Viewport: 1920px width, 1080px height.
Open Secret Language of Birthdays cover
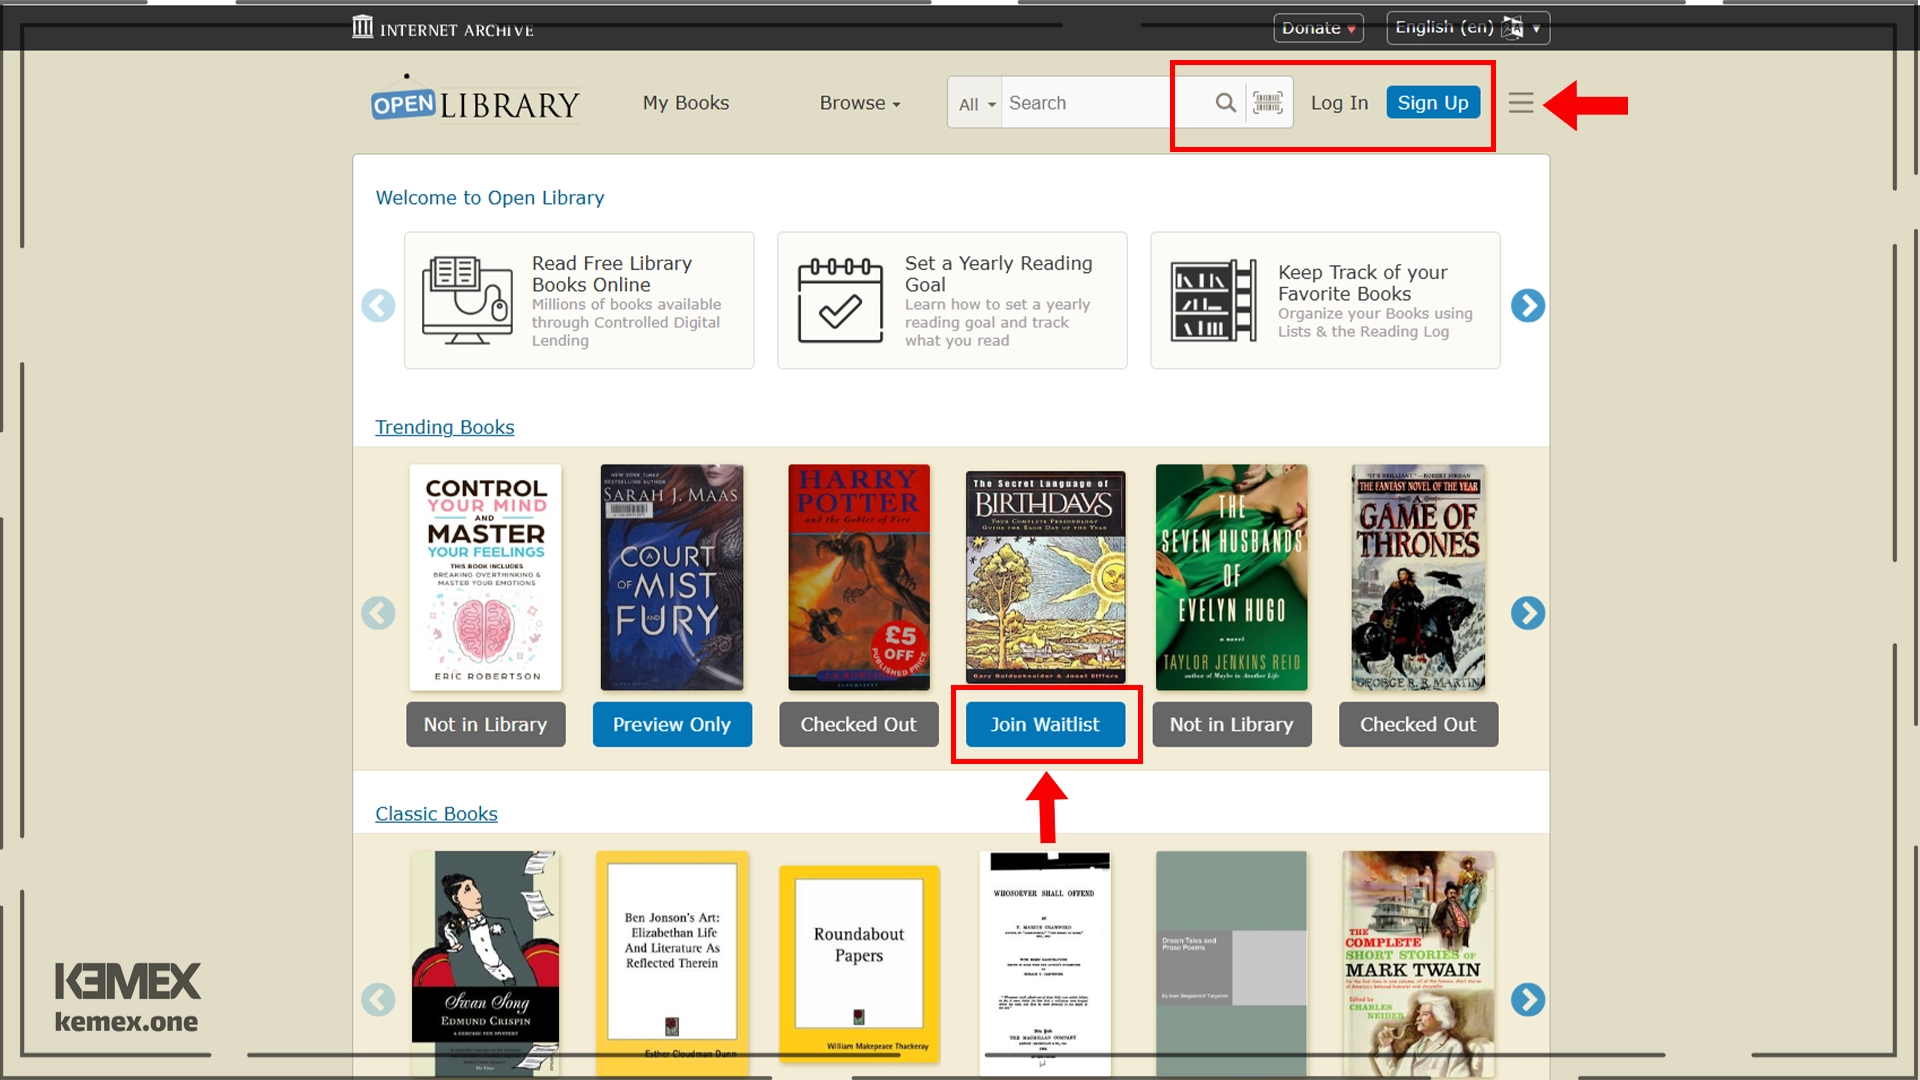(x=1045, y=578)
